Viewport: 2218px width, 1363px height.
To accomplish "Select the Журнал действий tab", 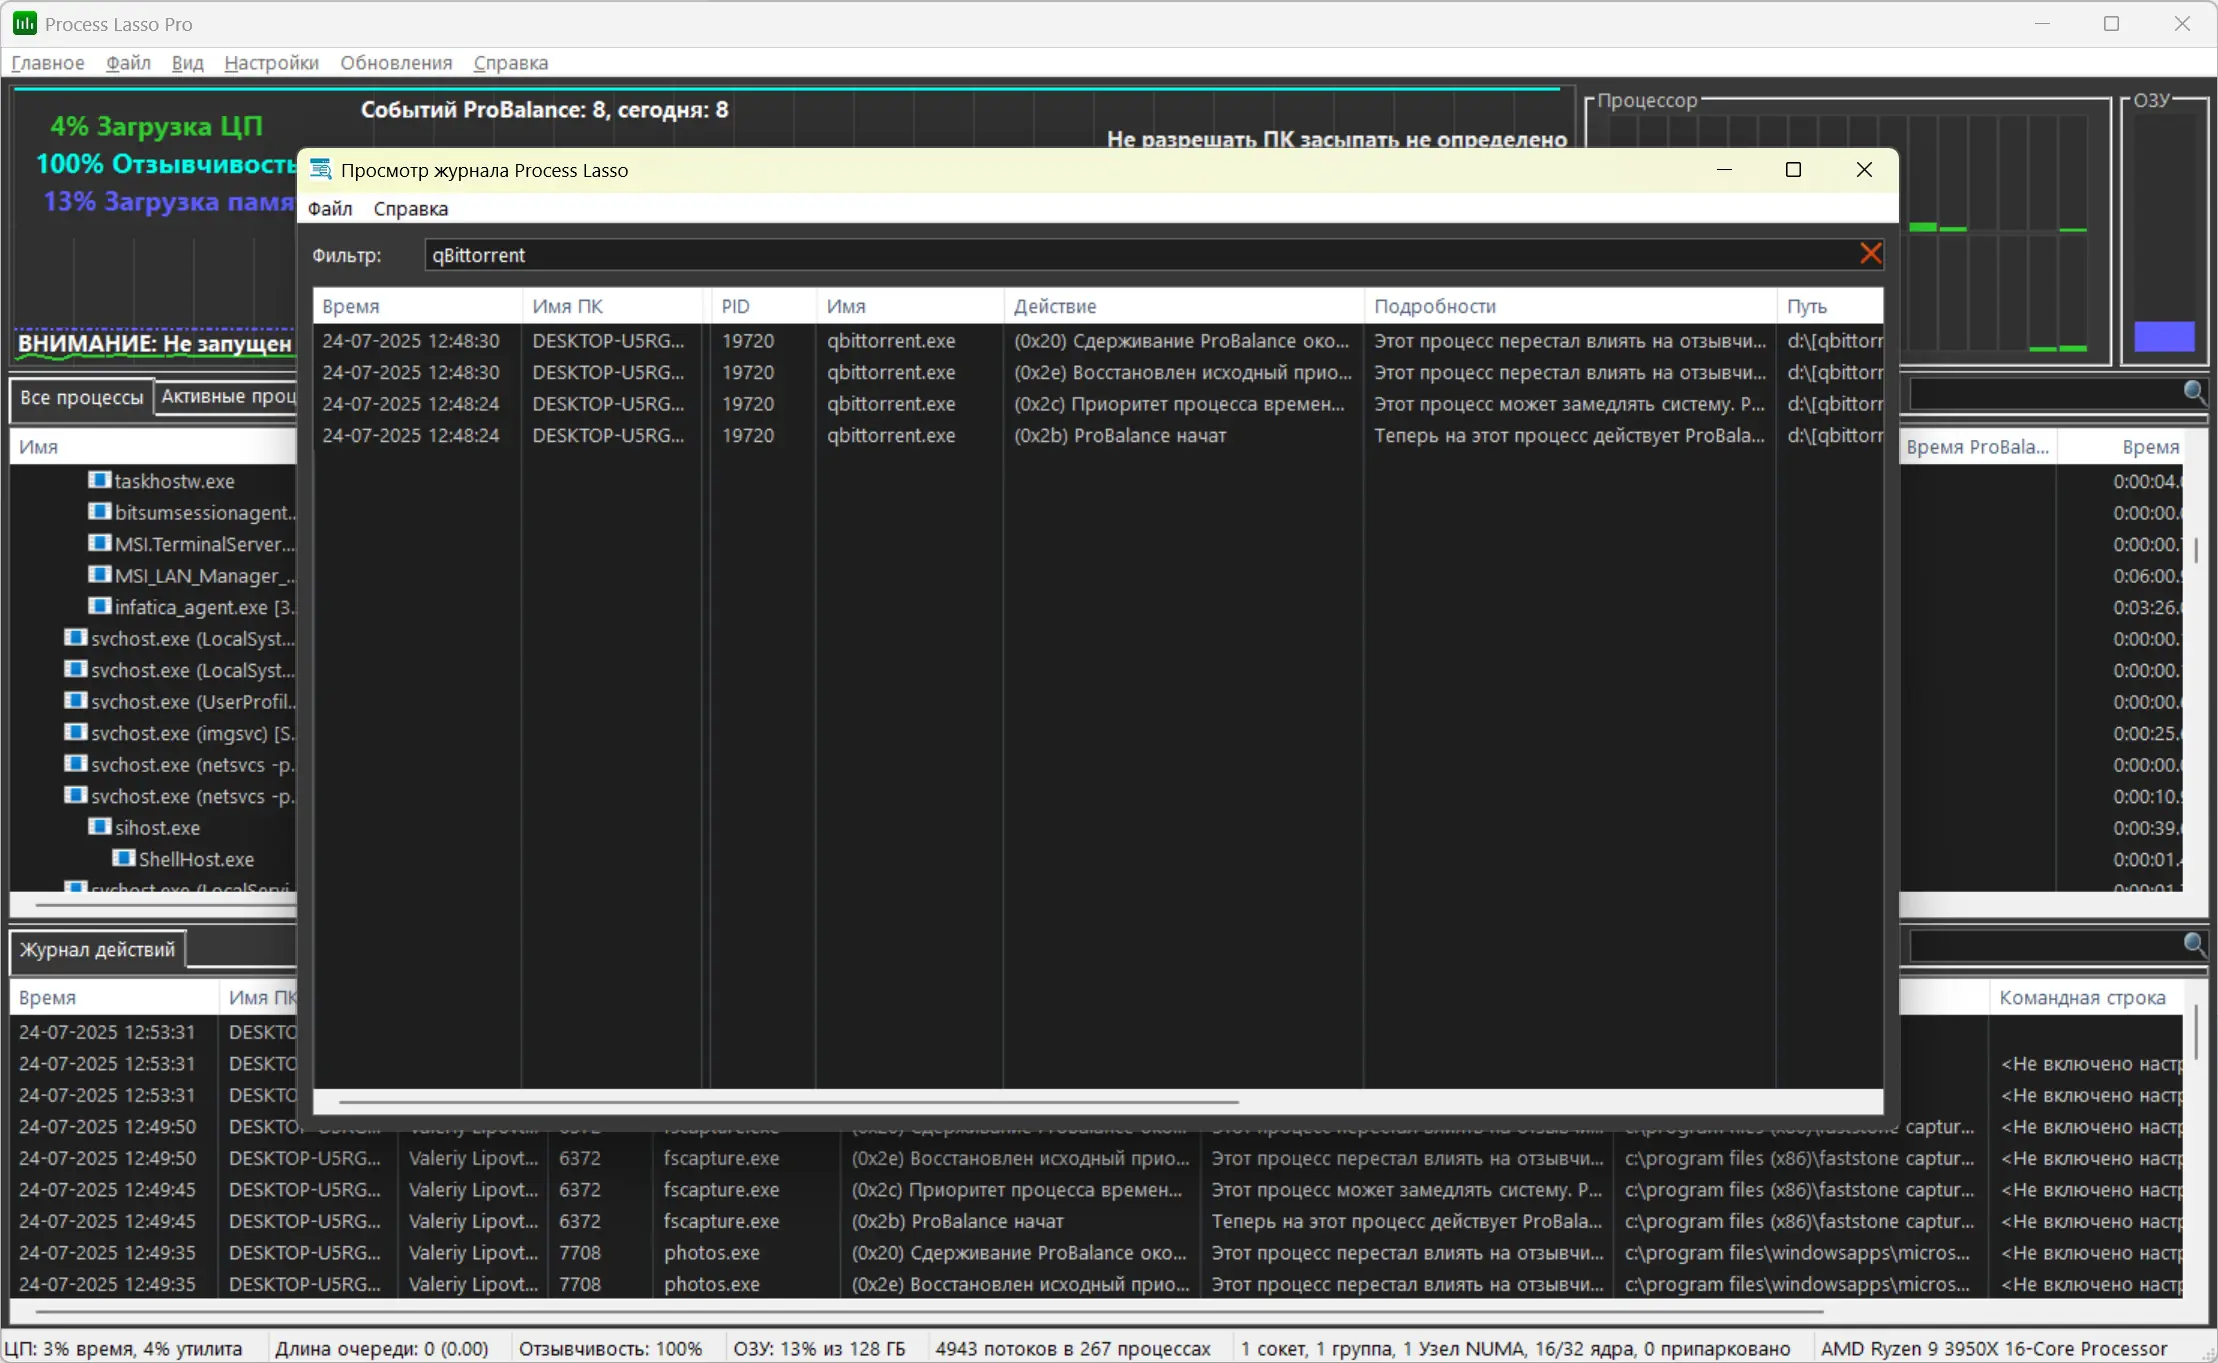I will 97,950.
